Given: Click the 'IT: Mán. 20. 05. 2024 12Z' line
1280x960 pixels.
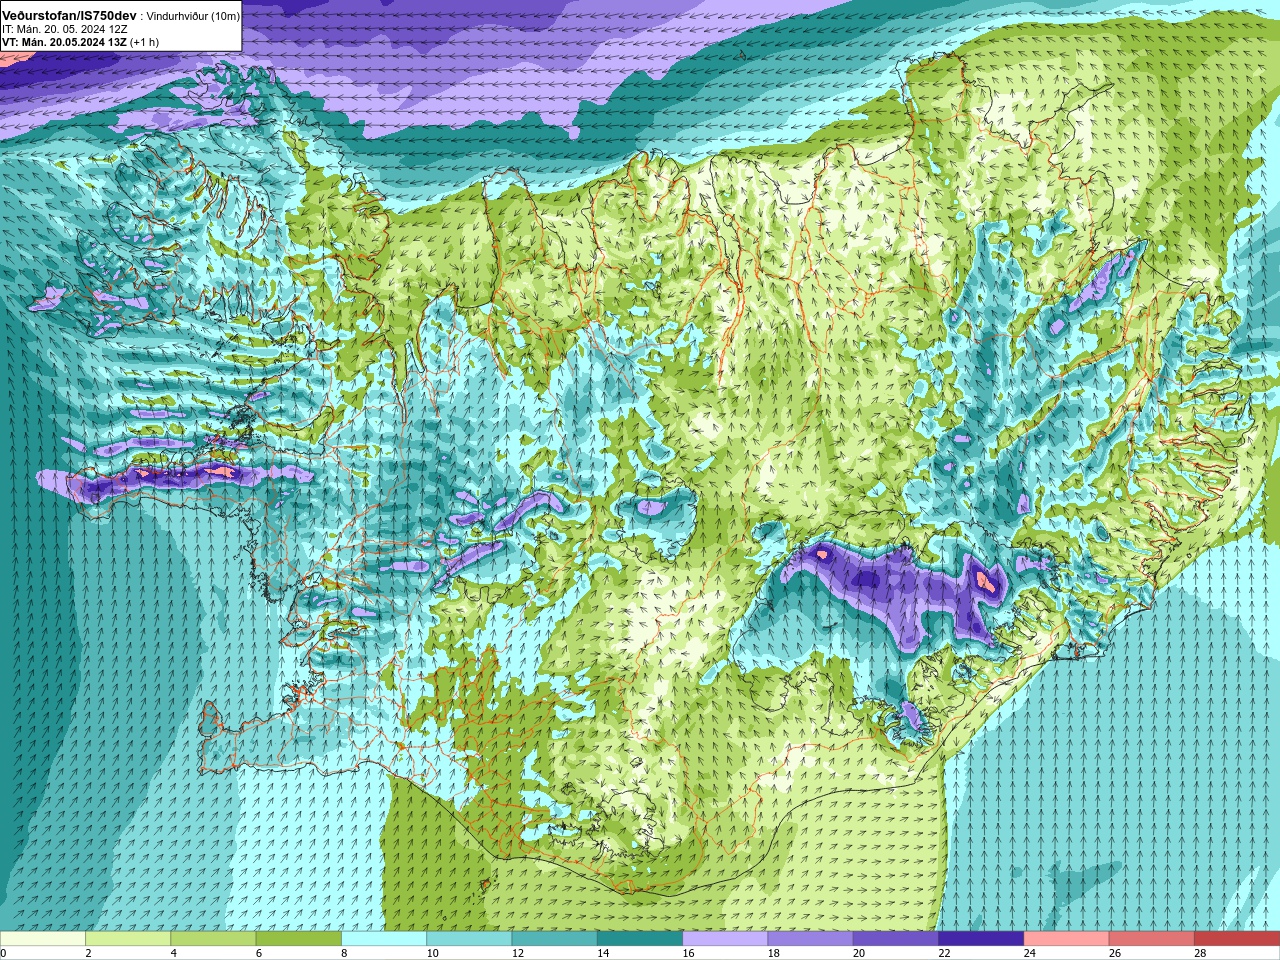Looking at the screenshot, I should (x=65, y=30).
